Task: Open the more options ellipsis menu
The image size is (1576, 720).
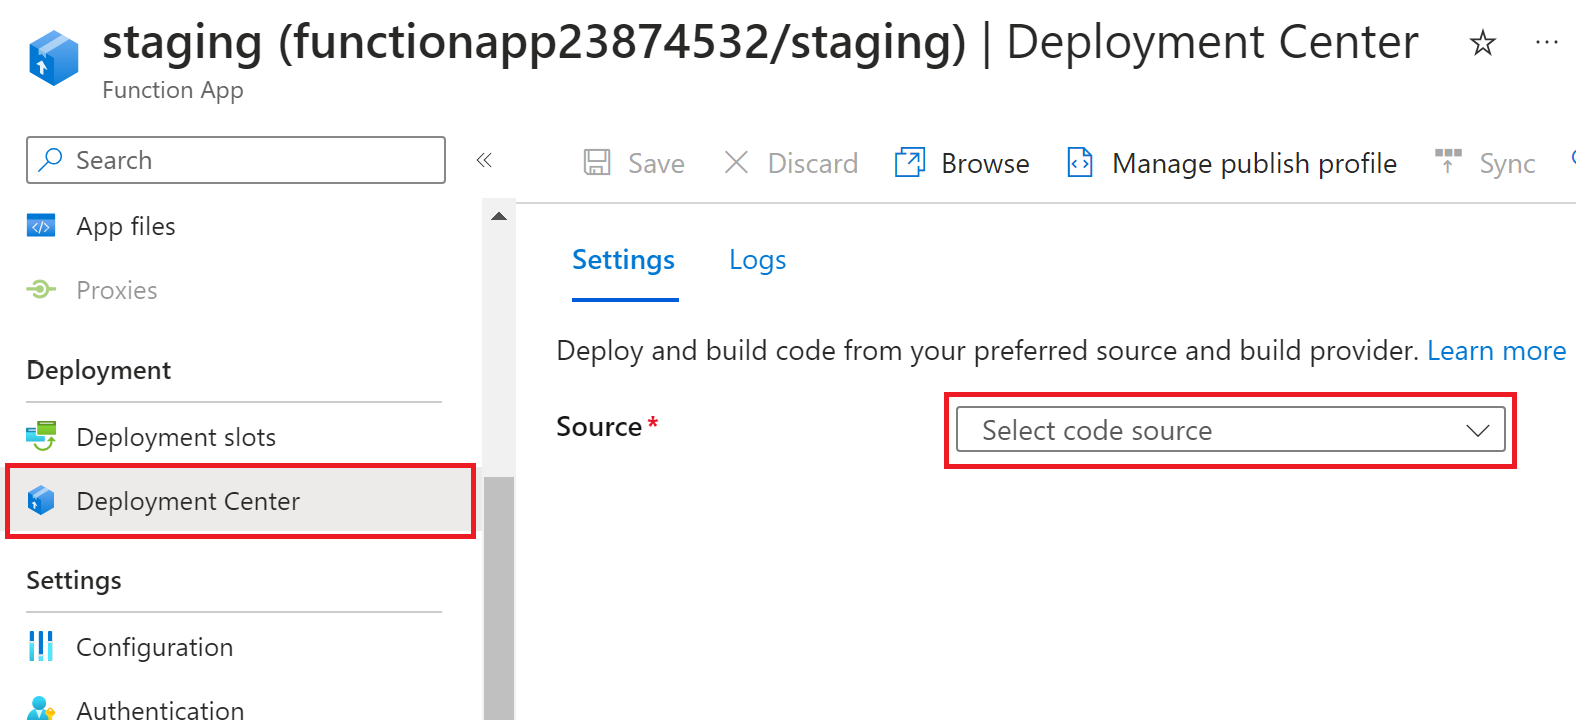Action: pyautogui.click(x=1546, y=43)
